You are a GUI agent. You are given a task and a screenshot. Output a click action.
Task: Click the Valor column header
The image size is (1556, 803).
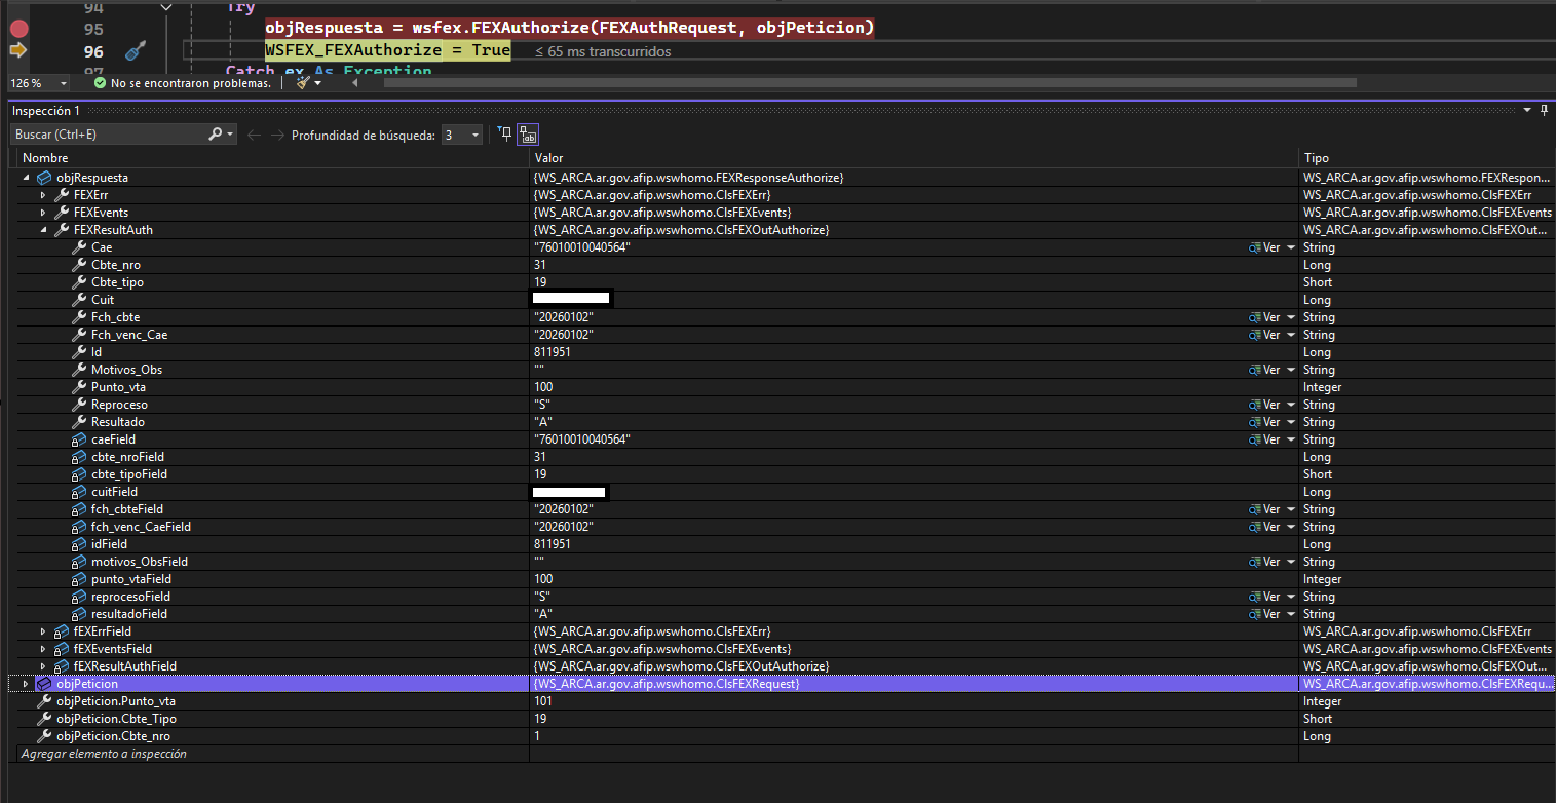(x=549, y=158)
